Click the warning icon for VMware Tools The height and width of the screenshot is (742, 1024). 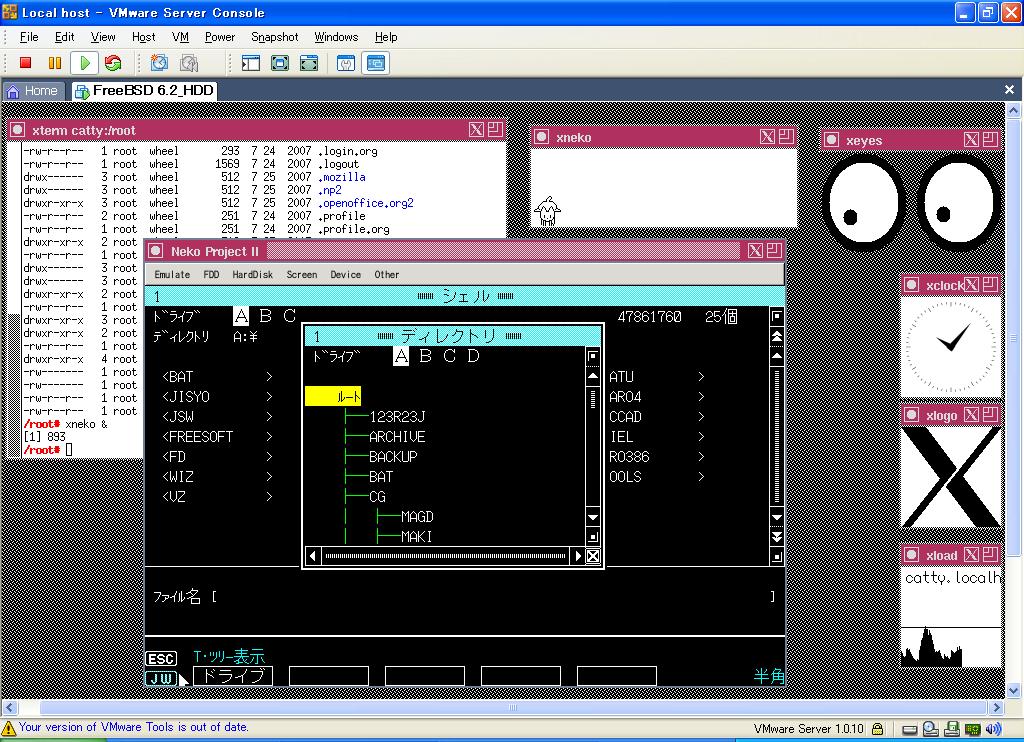[8, 728]
